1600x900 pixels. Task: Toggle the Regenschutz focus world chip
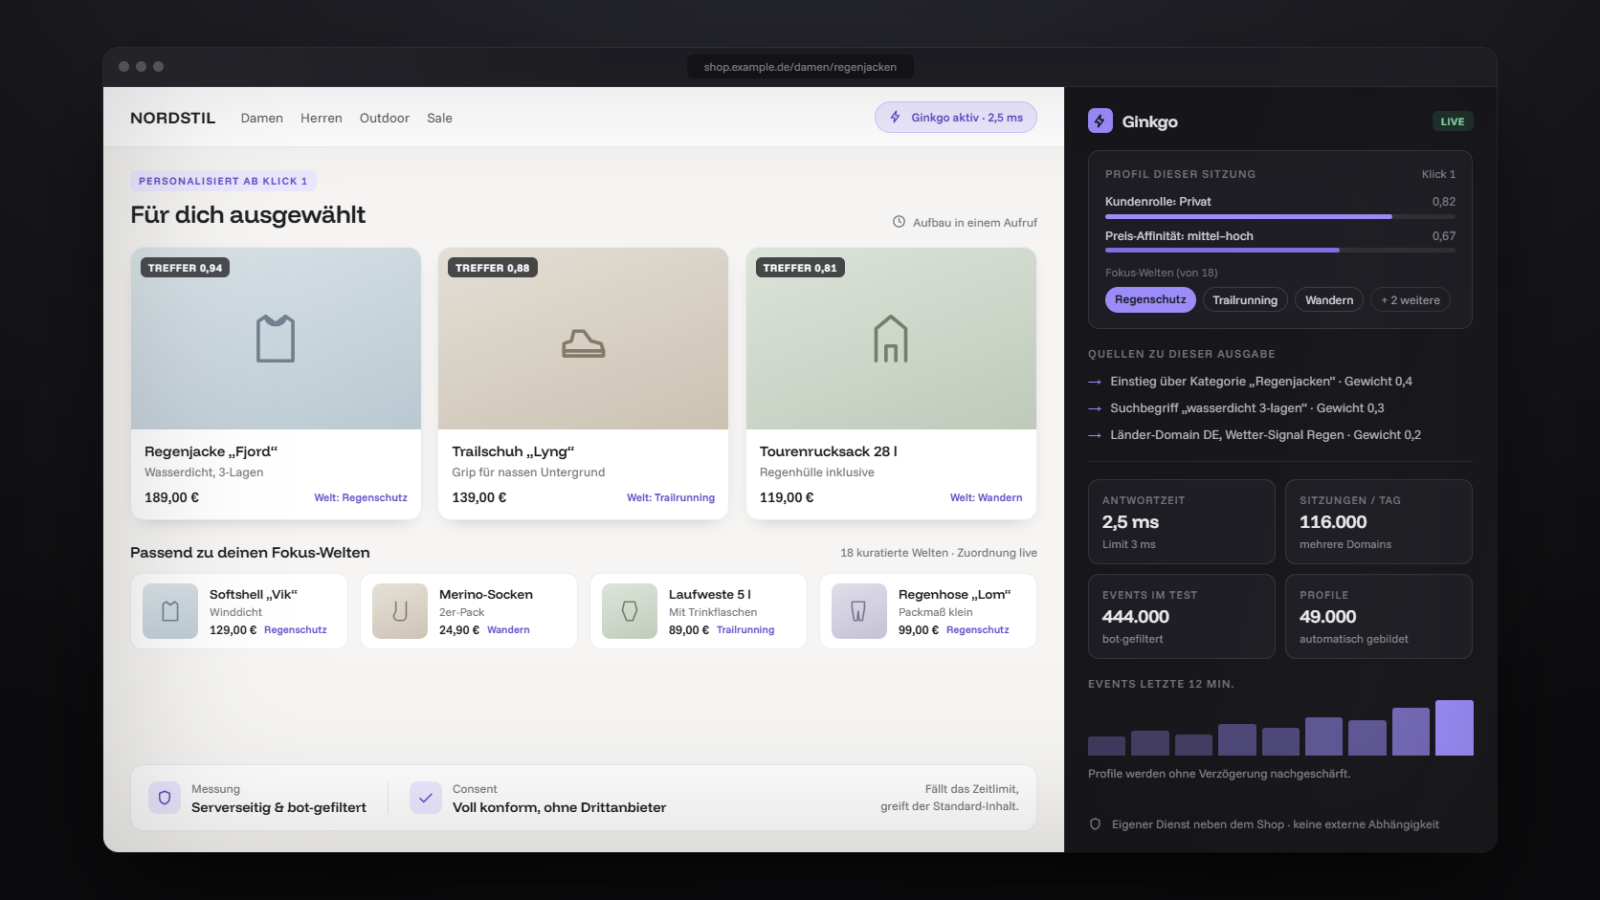tap(1150, 300)
